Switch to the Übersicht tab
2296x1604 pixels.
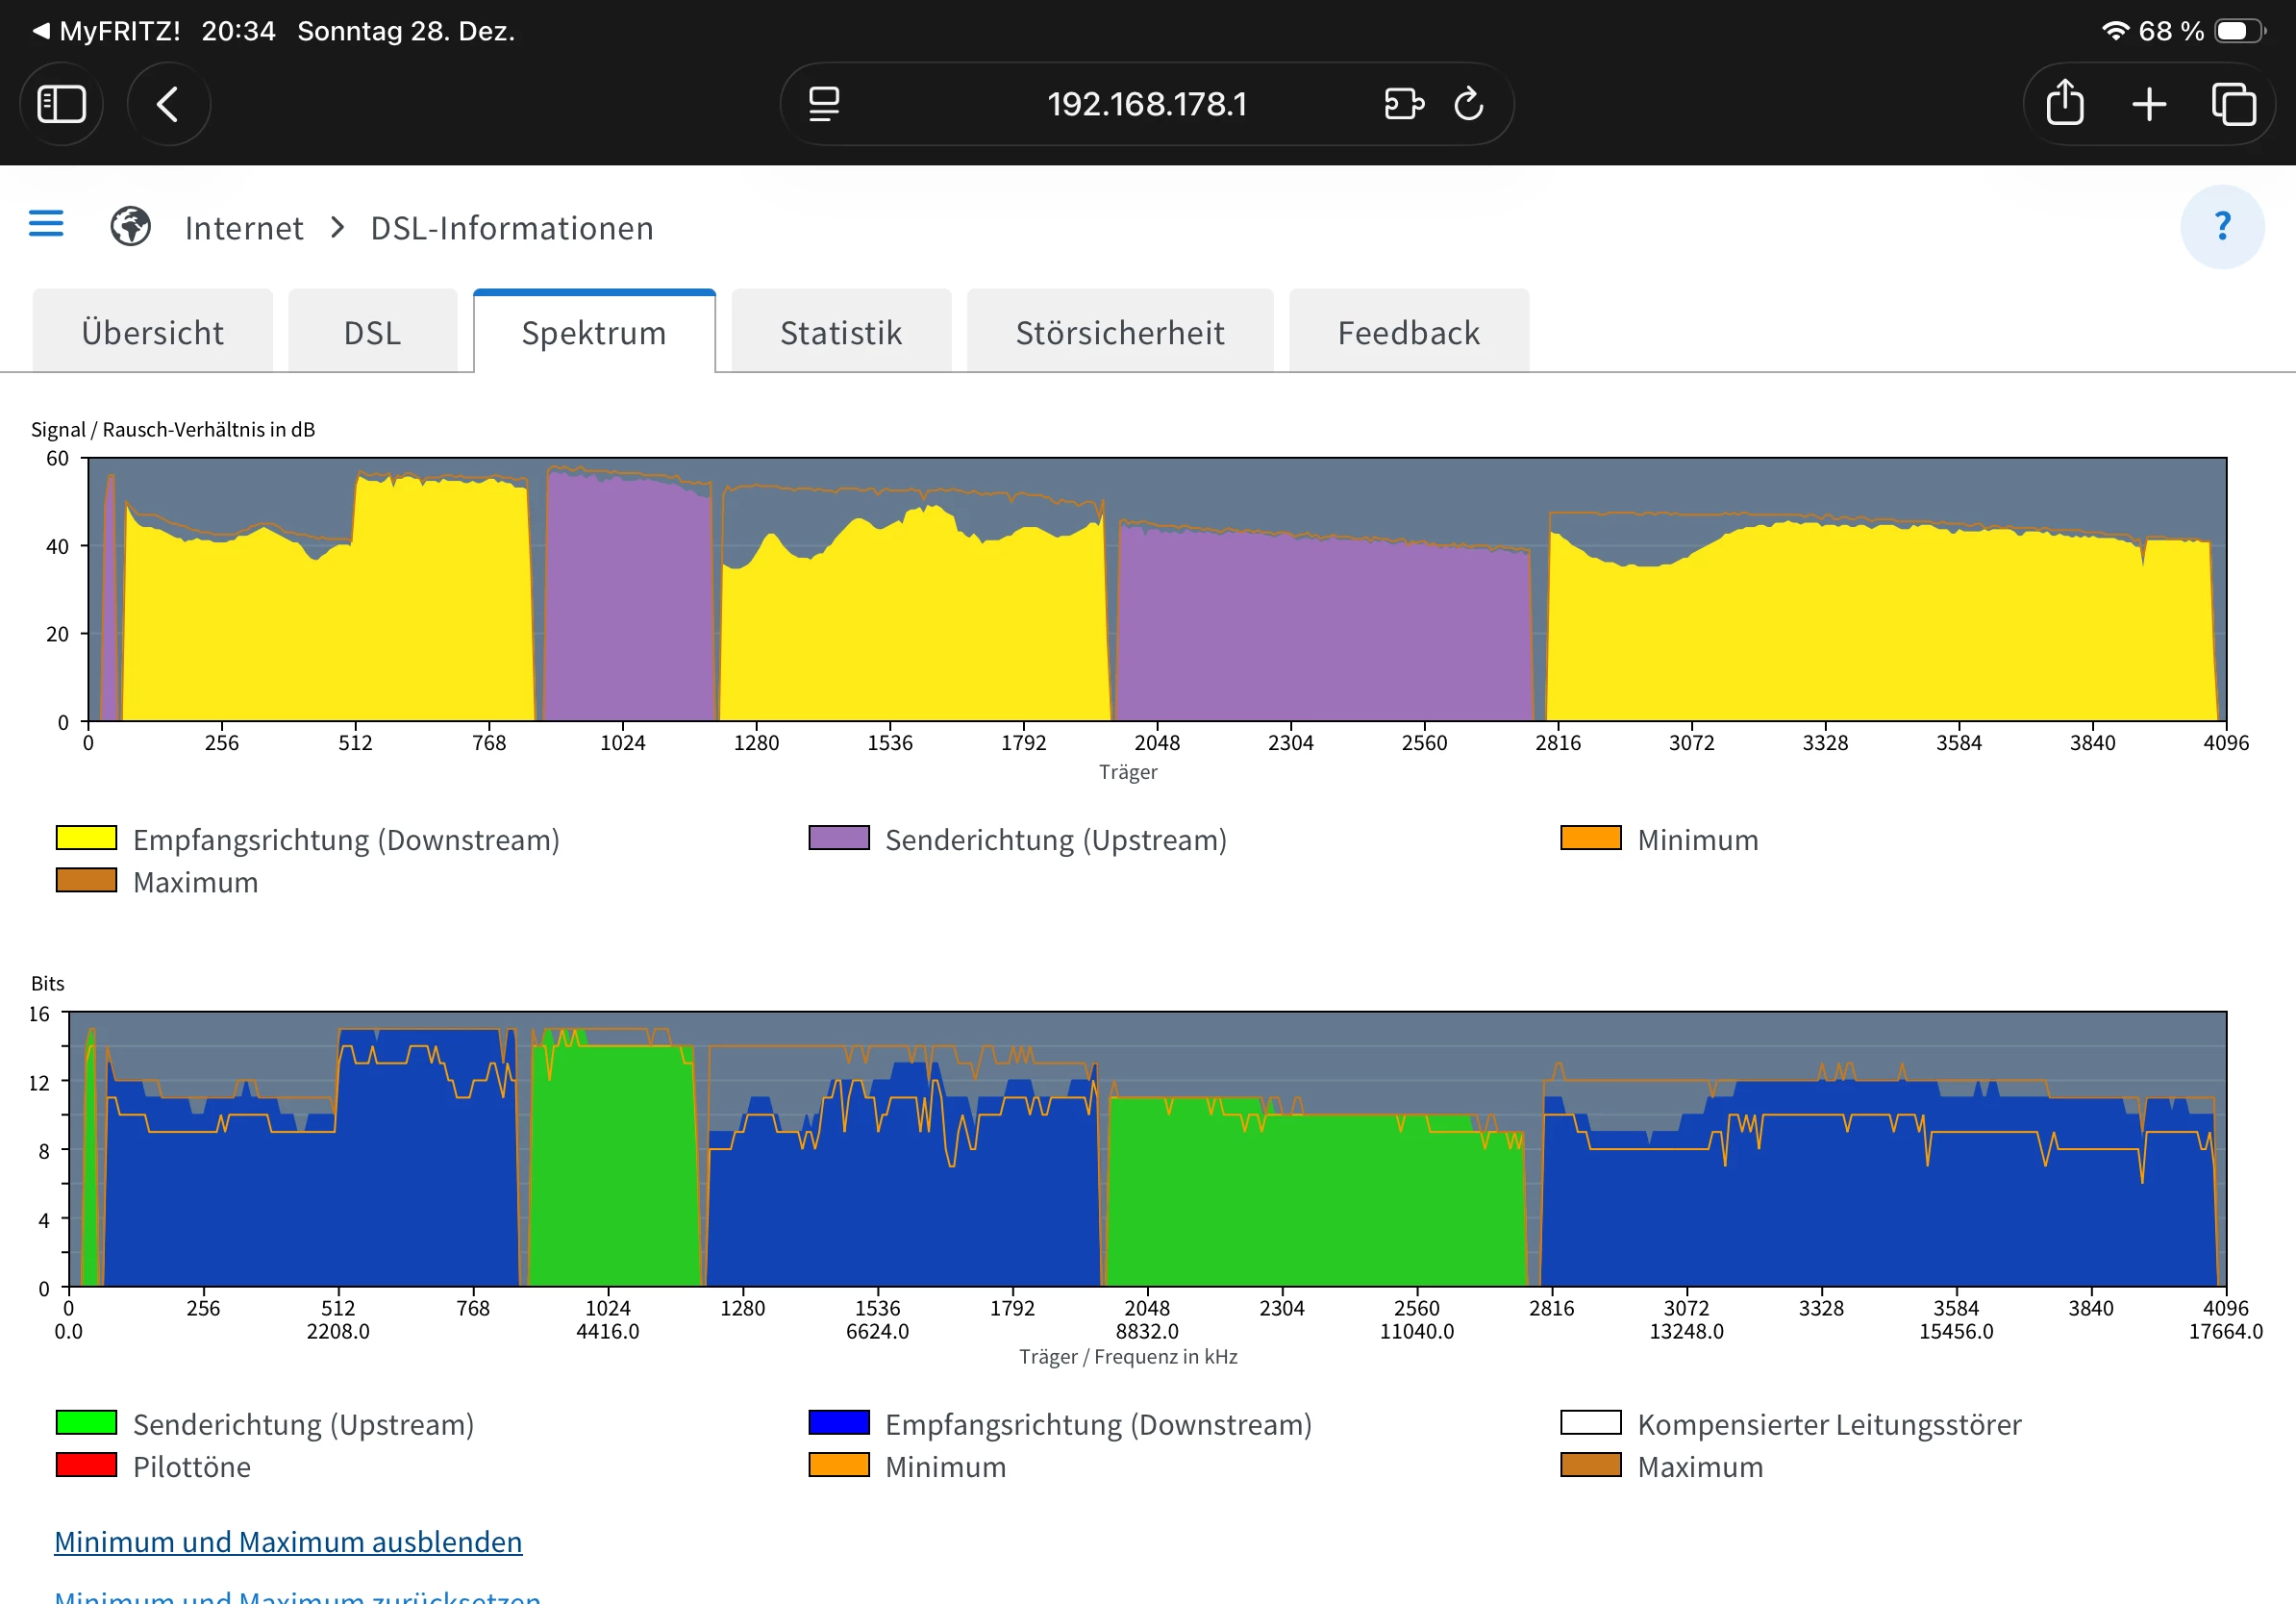pyautogui.click(x=152, y=333)
